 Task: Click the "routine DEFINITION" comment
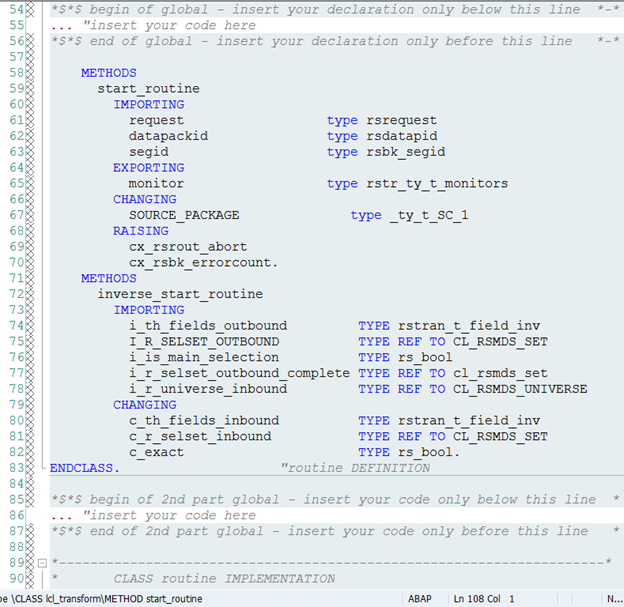pyautogui.click(x=355, y=468)
